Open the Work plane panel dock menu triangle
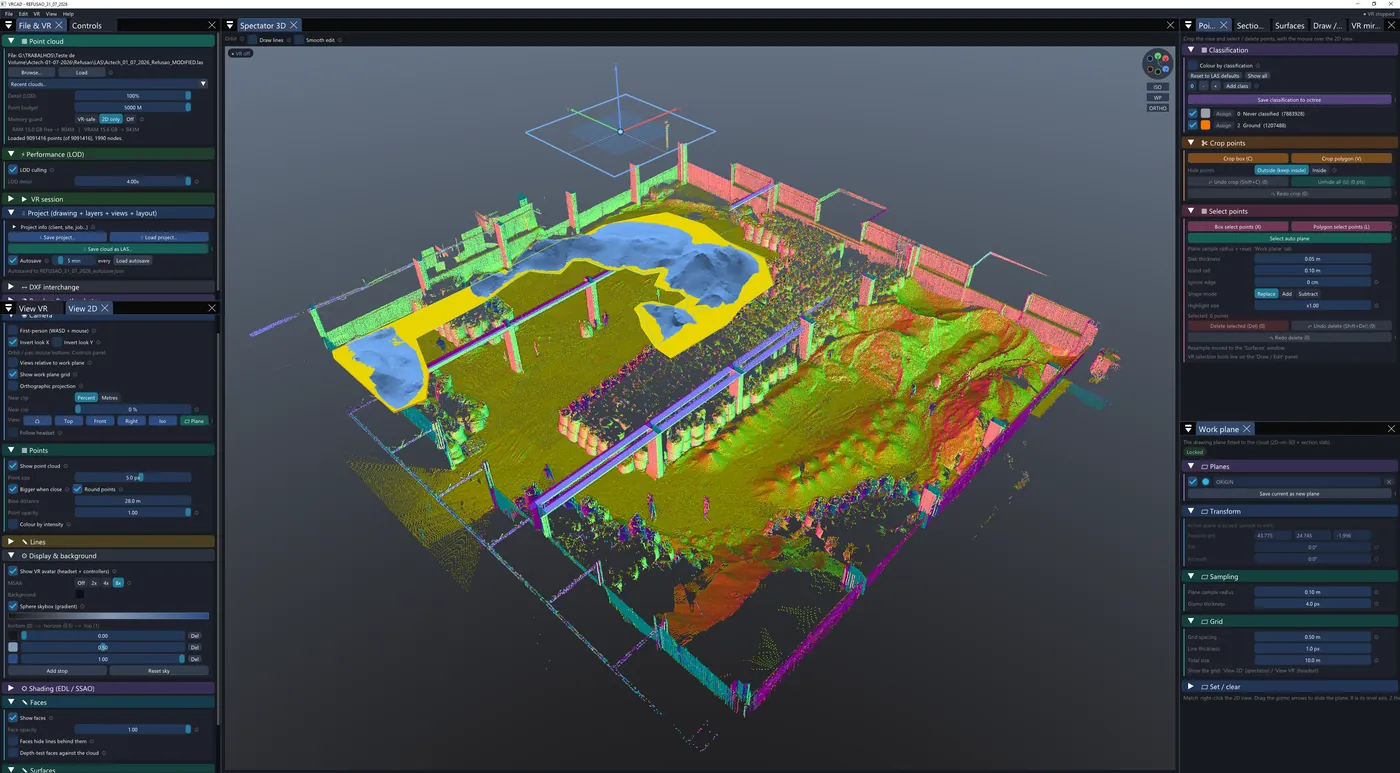The width and height of the screenshot is (1400, 773). [x=1188, y=429]
